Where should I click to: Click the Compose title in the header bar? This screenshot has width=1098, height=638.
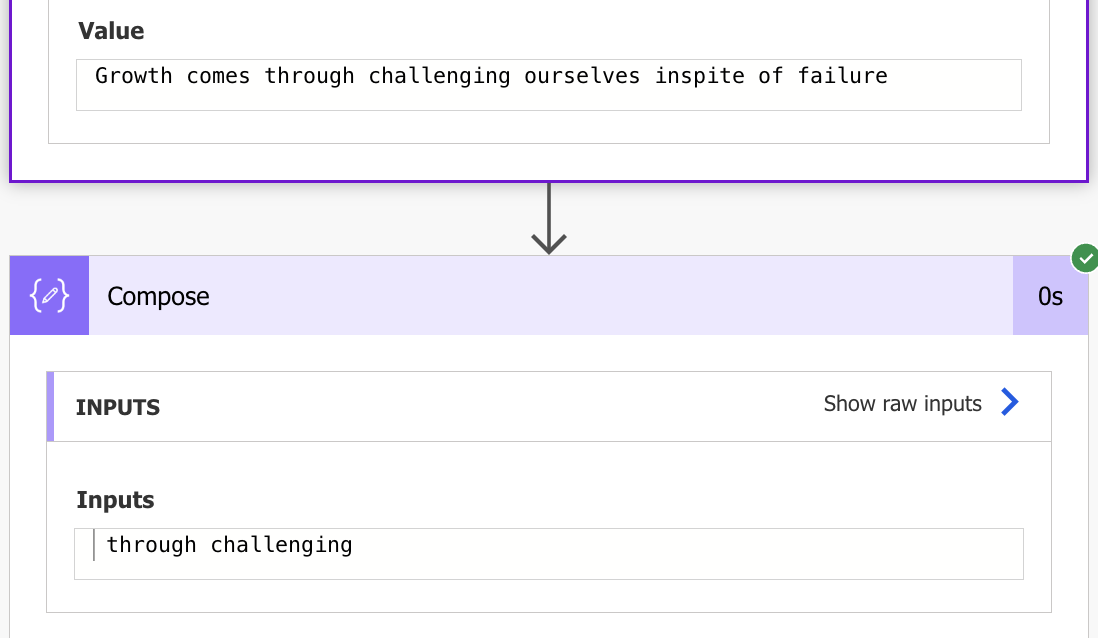point(158,295)
